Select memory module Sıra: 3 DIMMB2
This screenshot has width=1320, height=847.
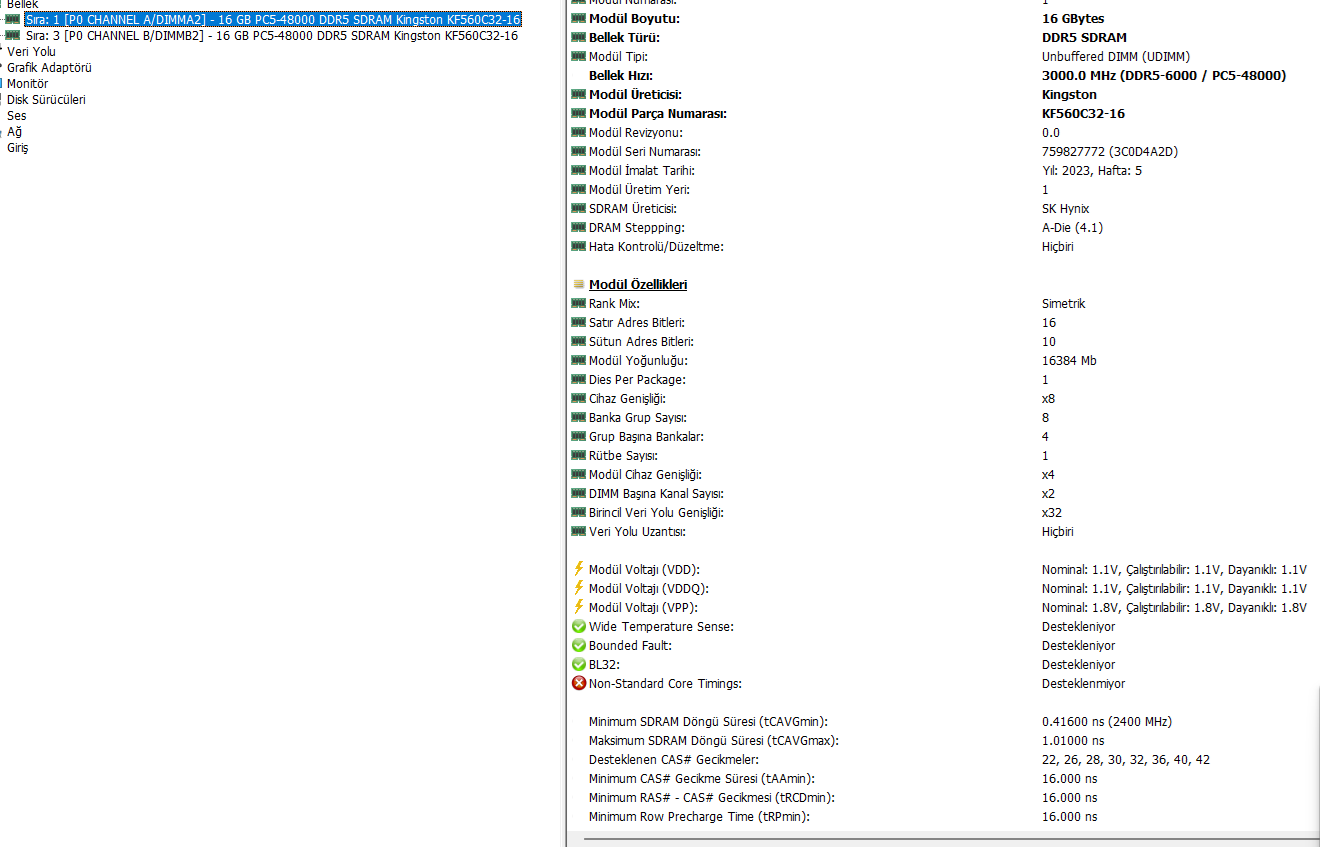272,36
